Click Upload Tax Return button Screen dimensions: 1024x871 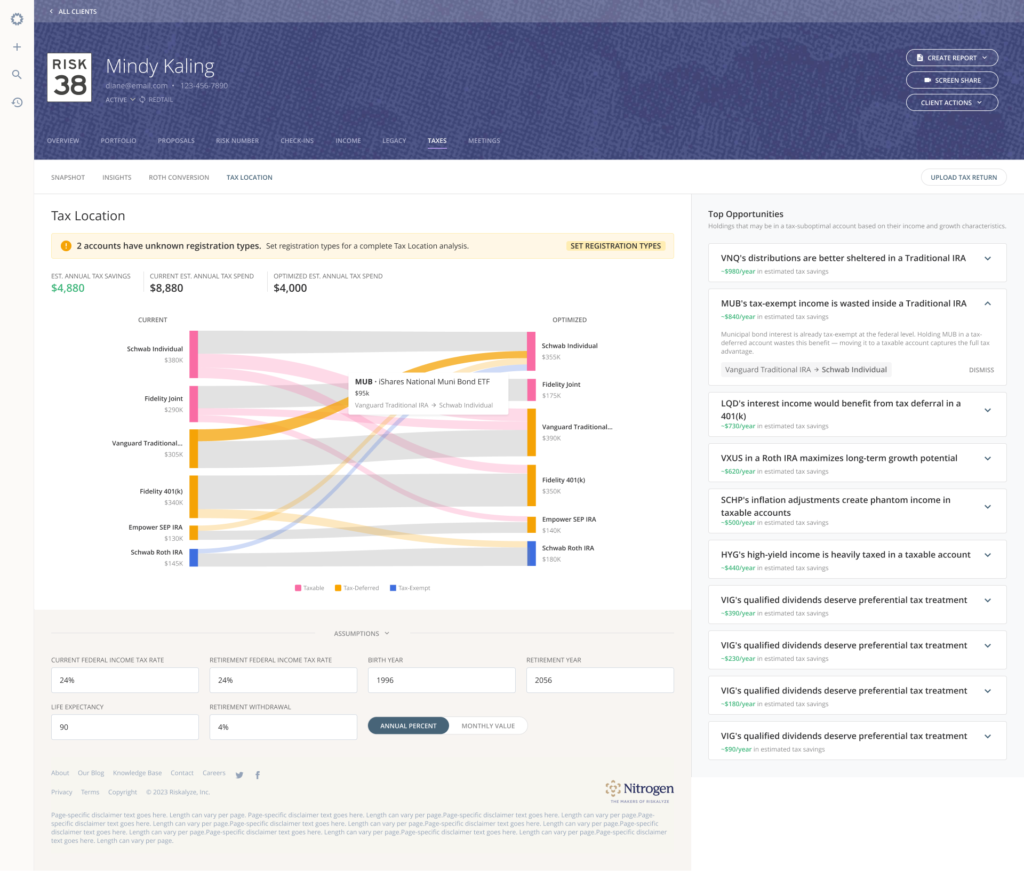[963, 178]
